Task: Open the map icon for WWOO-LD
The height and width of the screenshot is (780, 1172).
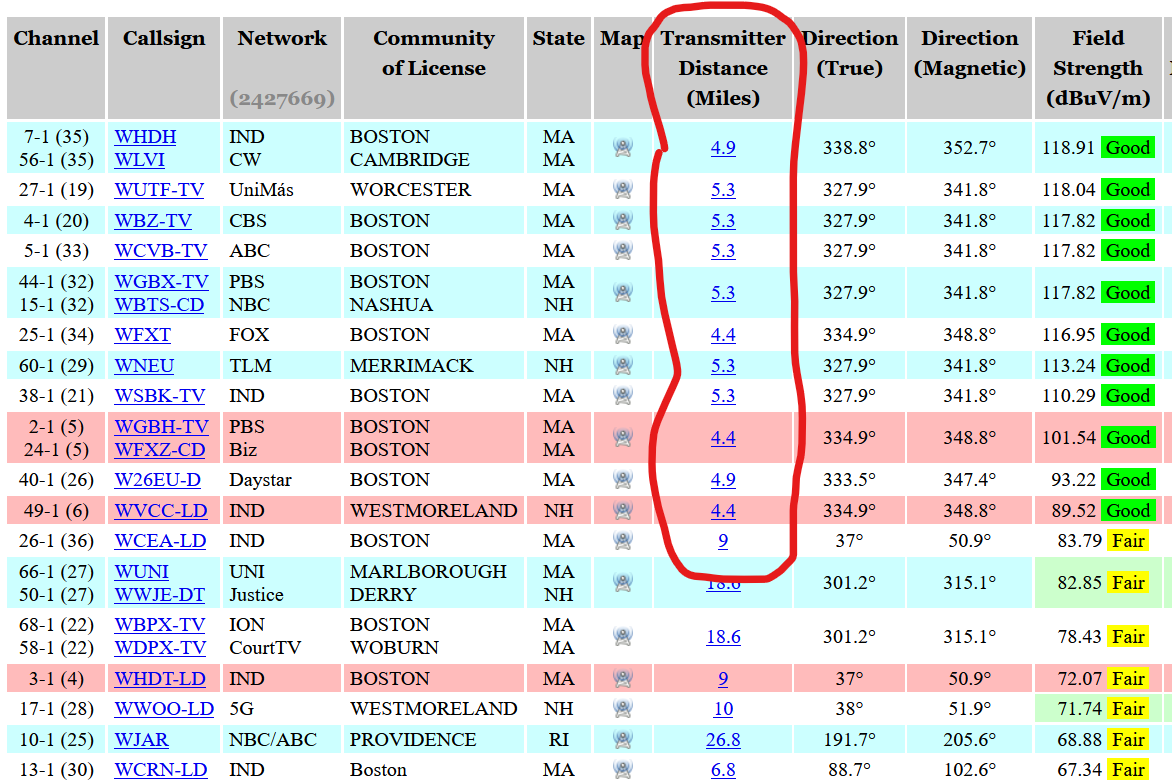Action: (x=623, y=709)
